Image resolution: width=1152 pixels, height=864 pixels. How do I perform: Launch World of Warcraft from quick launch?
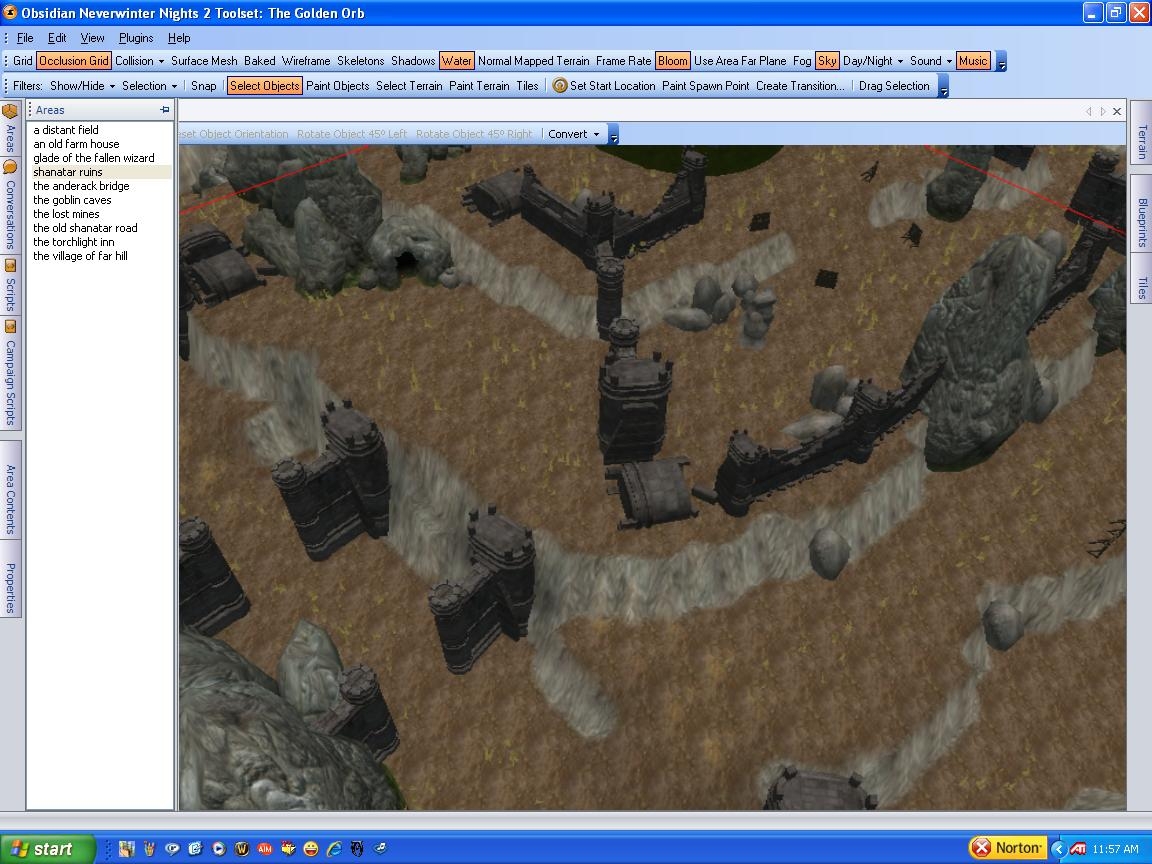point(241,849)
